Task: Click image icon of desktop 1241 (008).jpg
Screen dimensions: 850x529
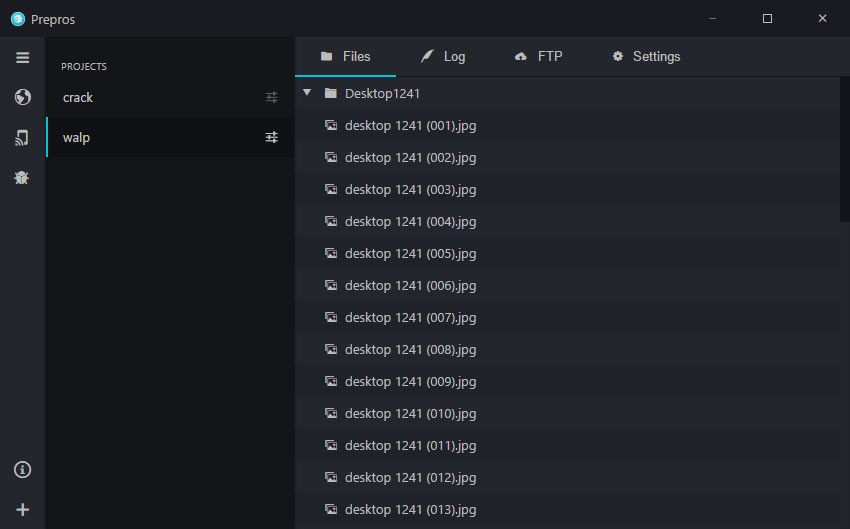Action: [331, 349]
